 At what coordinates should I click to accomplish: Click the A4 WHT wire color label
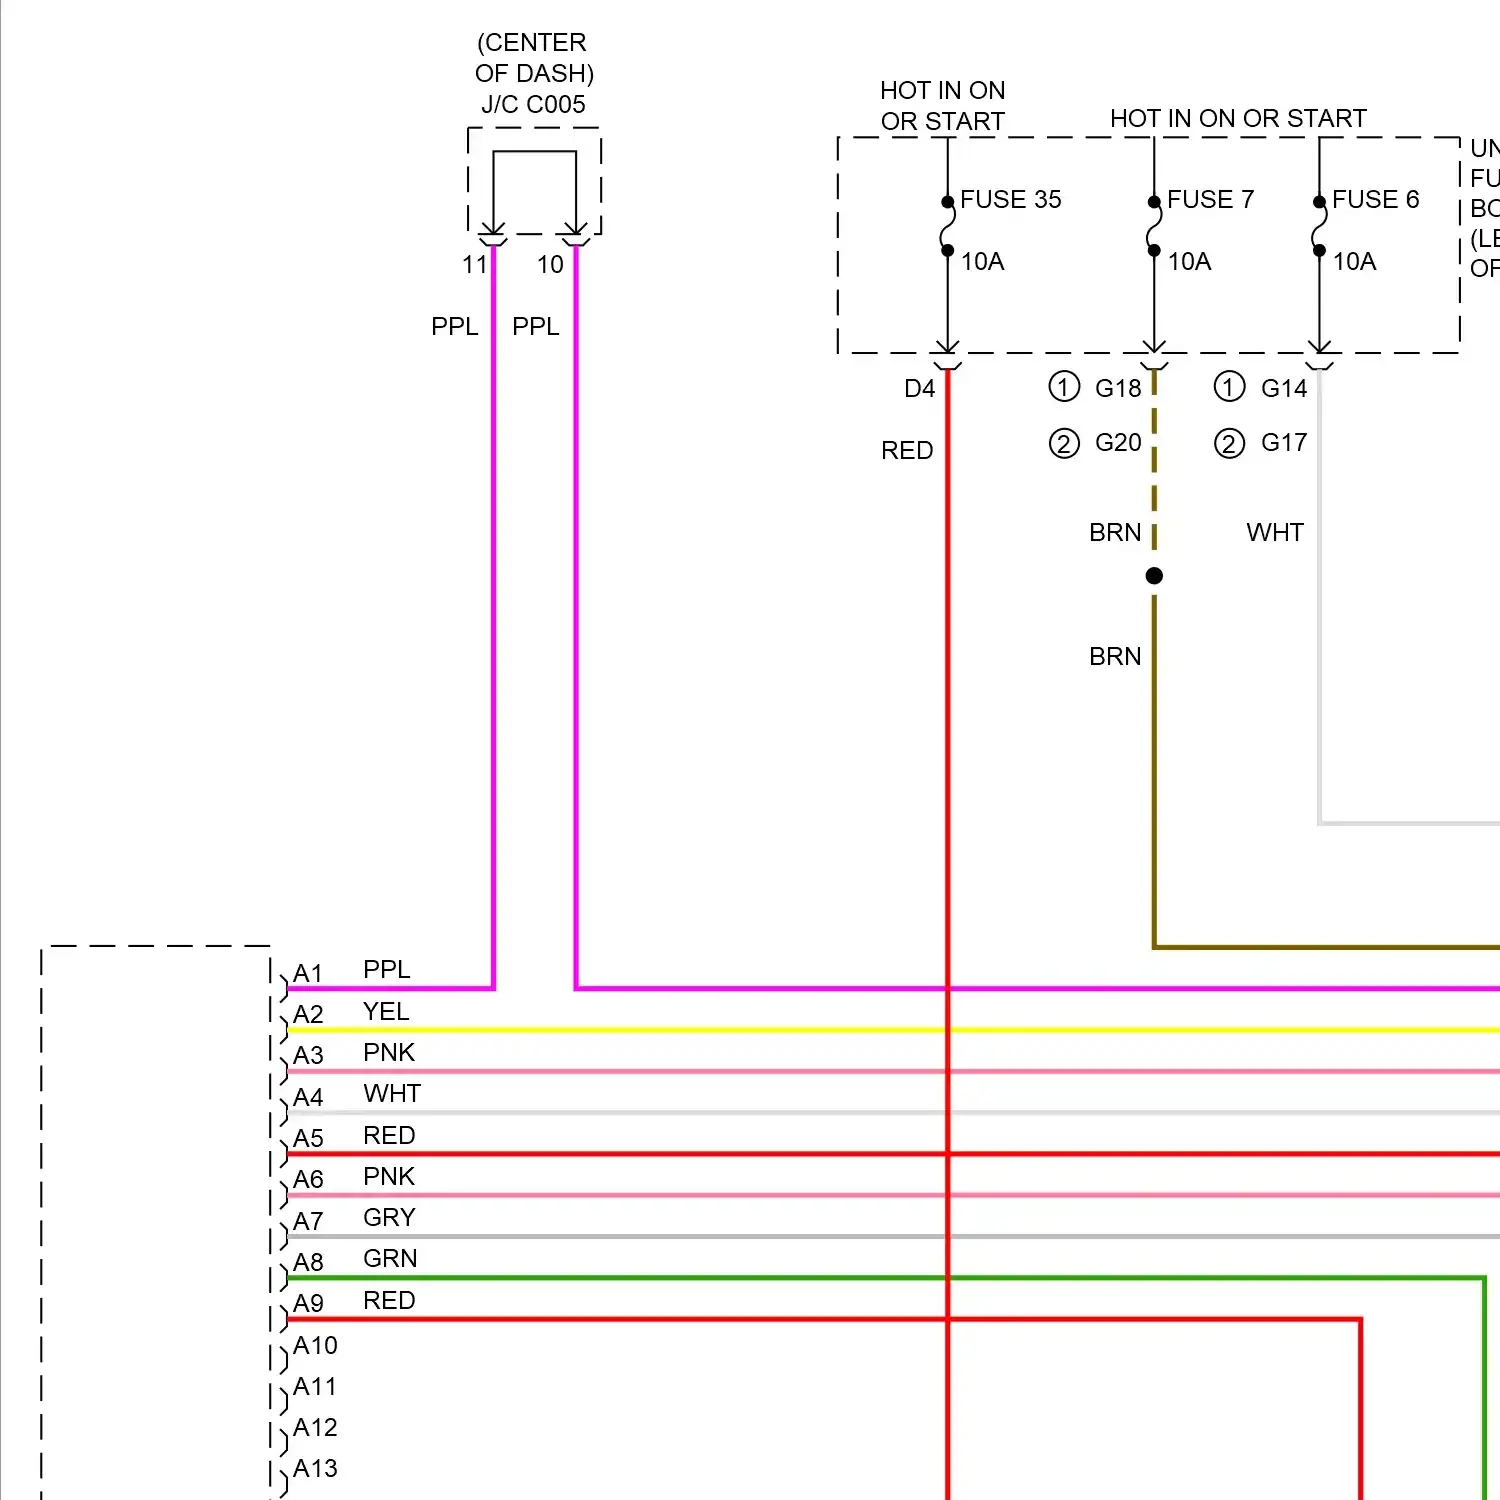click(392, 1094)
